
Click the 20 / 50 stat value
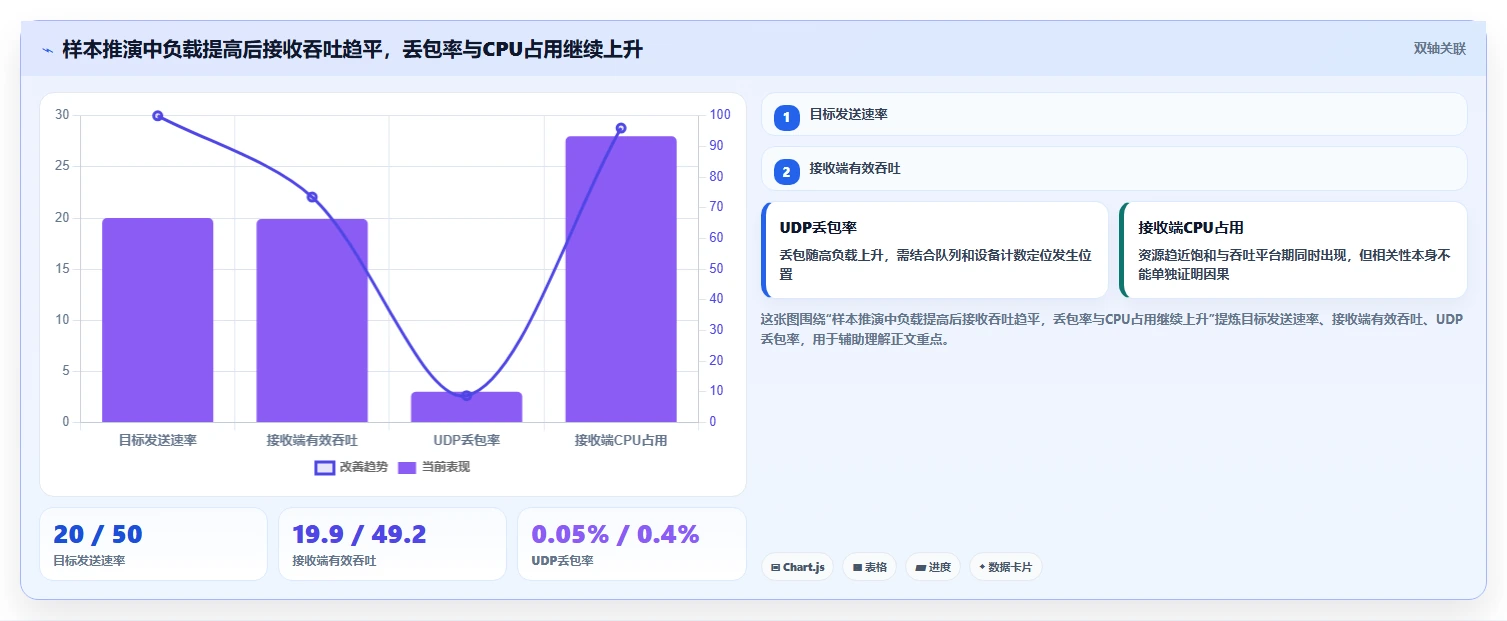98,535
